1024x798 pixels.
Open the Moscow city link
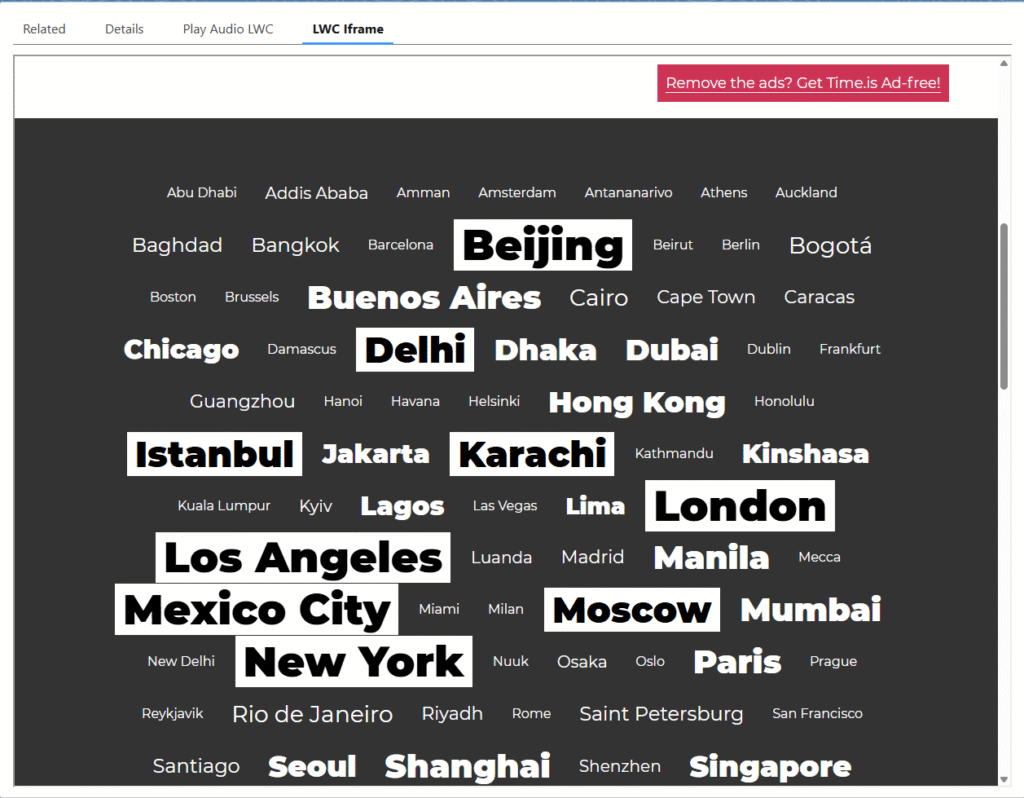coord(631,610)
